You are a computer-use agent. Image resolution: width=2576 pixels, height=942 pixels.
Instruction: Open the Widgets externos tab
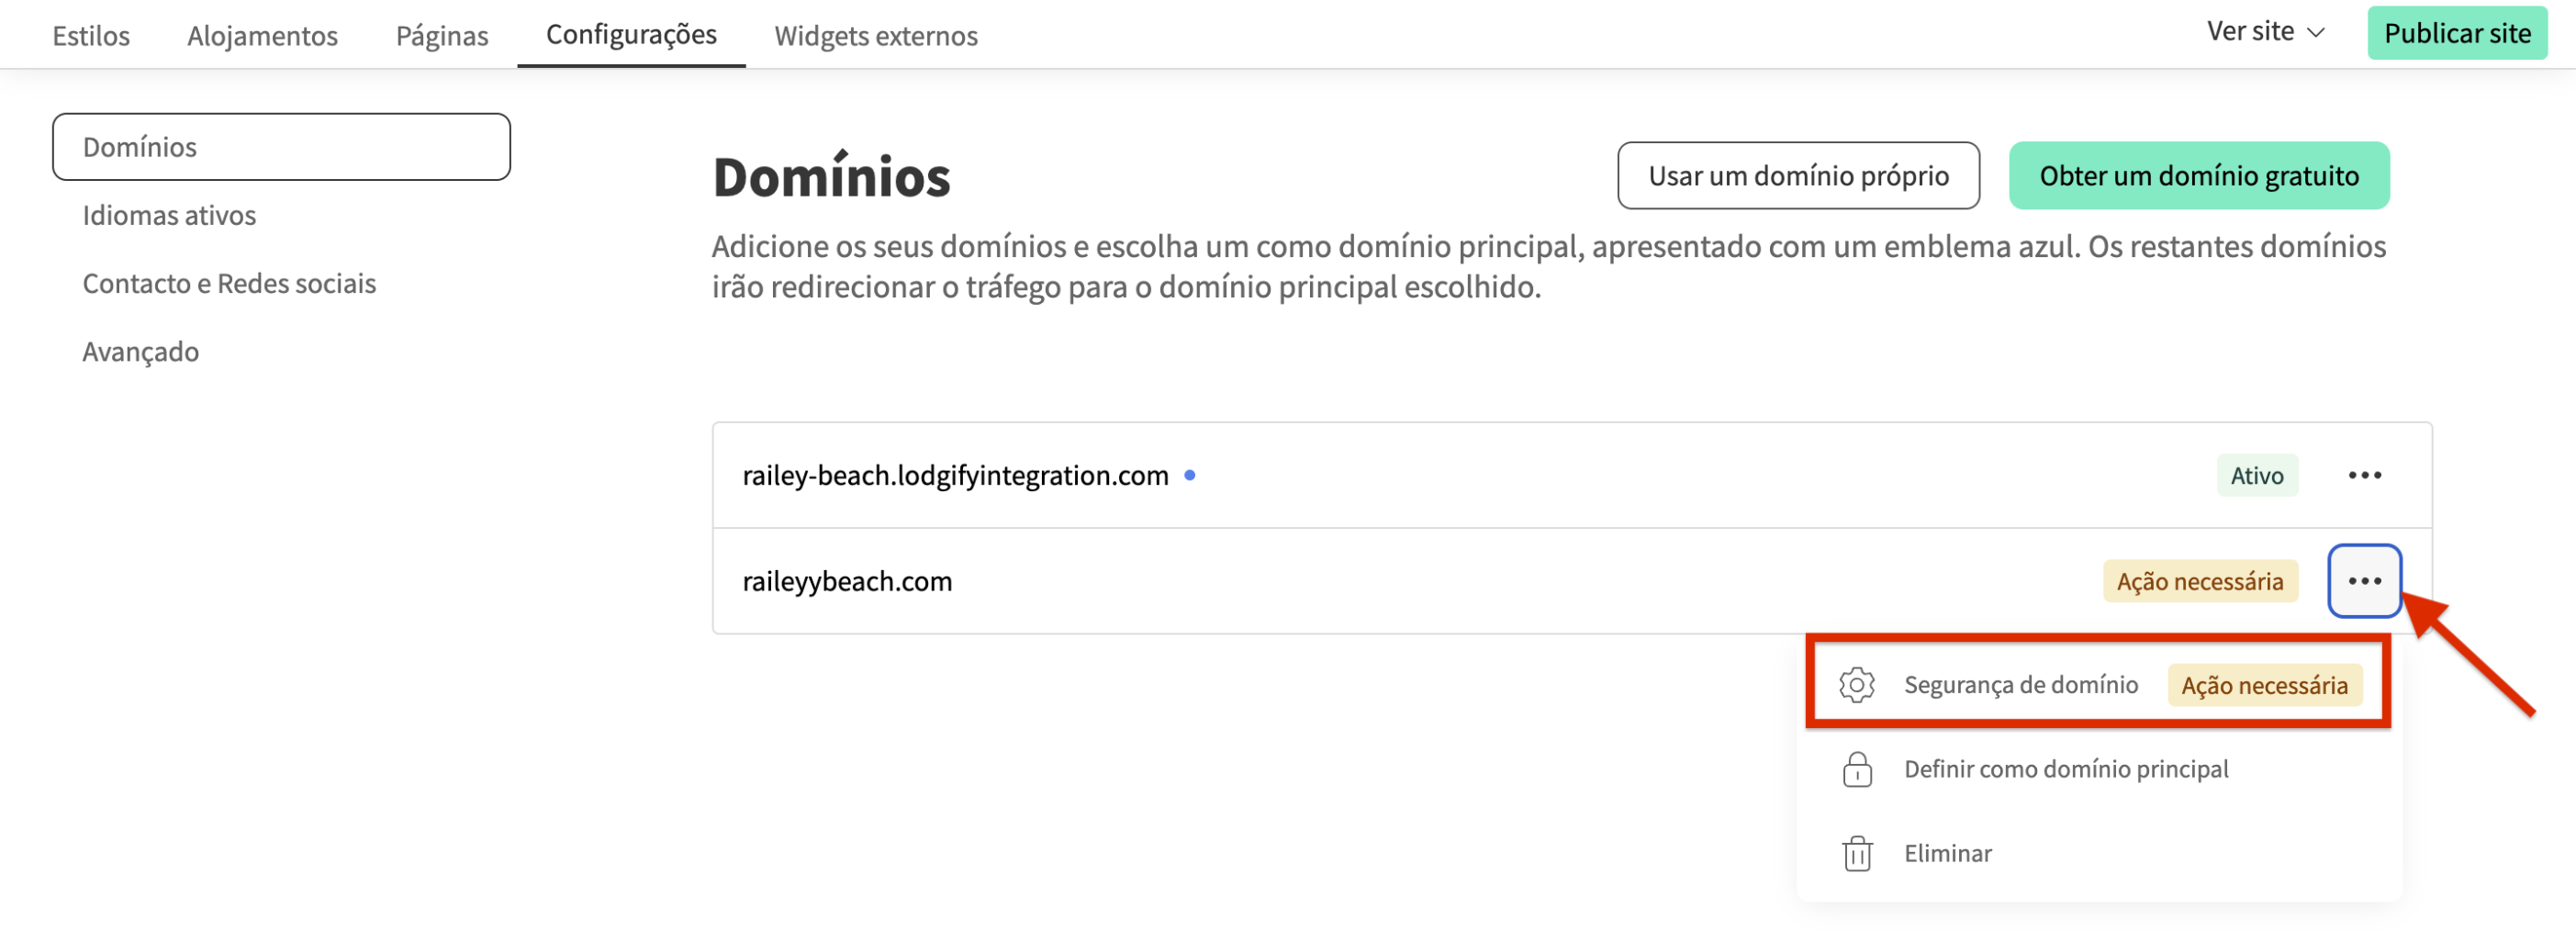pos(876,36)
